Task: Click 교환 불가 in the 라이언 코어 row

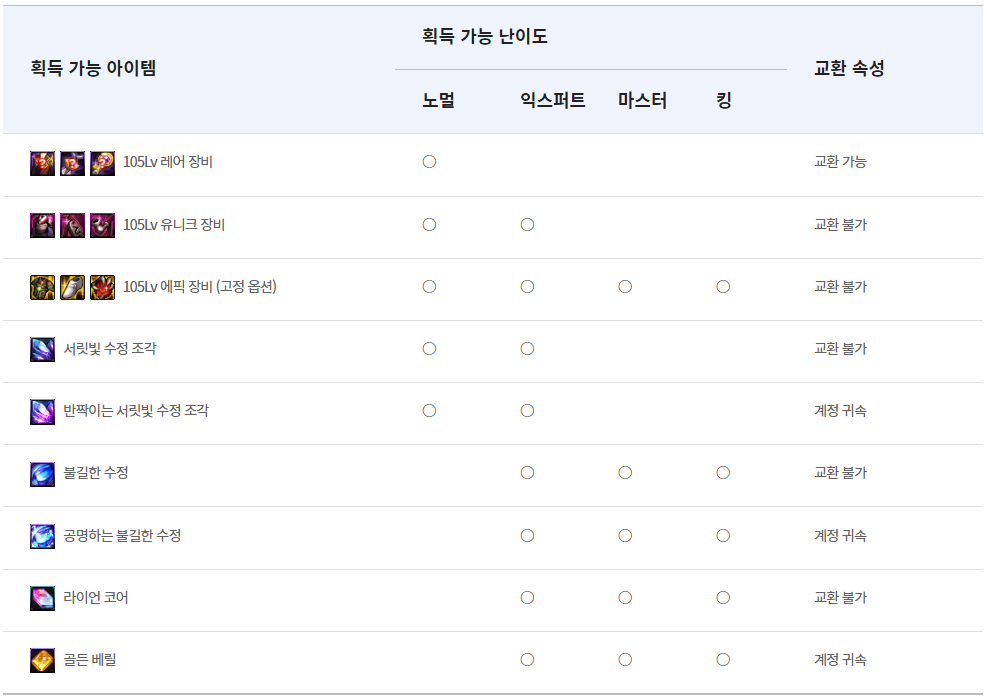Action: (x=840, y=597)
